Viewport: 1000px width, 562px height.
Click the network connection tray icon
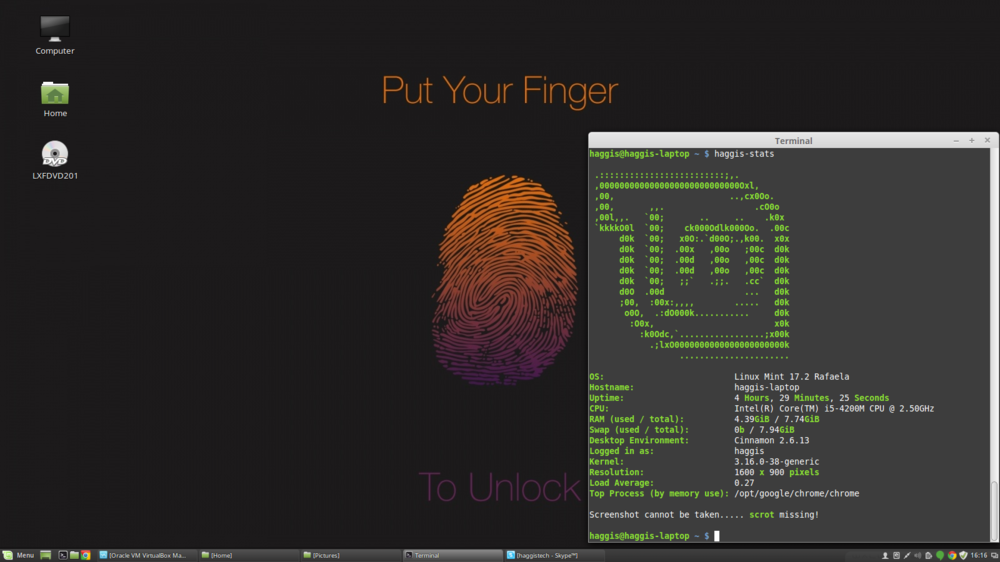click(x=908, y=556)
